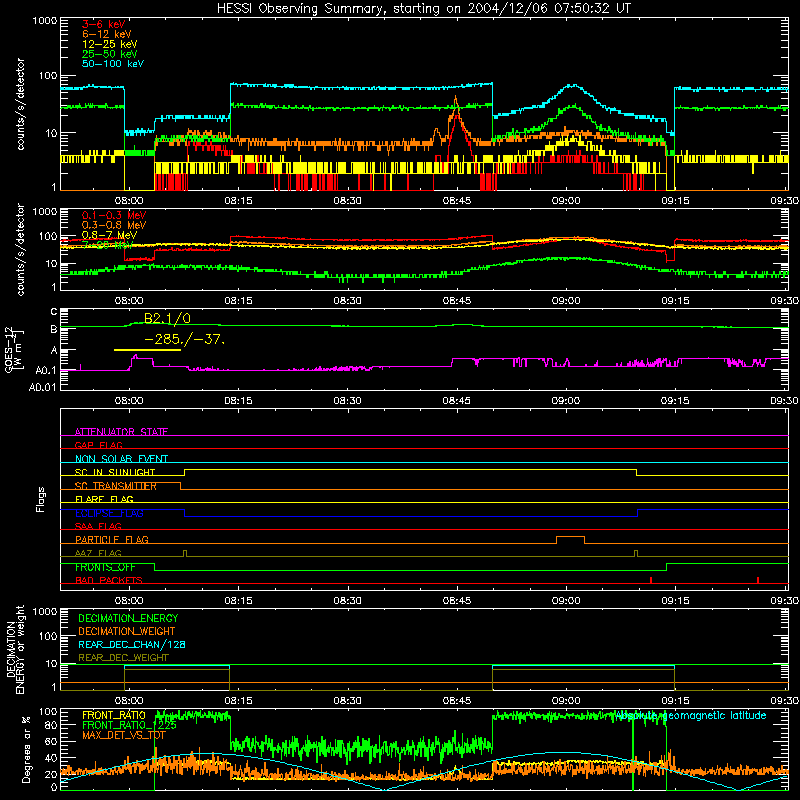Image resolution: width=800 pixels, height=800 pixels.
Task: Select the ECLIPSE_FLAG label
Action: 109,513
